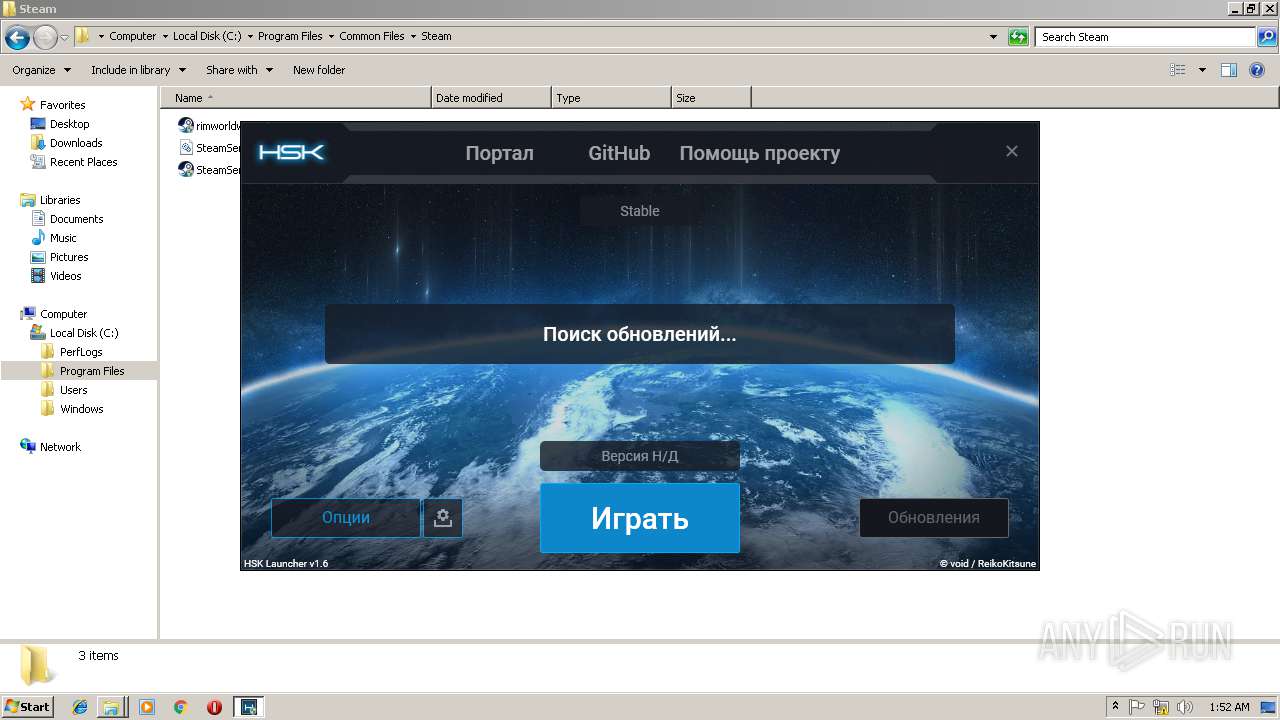
Task: Click New folder in toolbar
Action: point(319,70)
